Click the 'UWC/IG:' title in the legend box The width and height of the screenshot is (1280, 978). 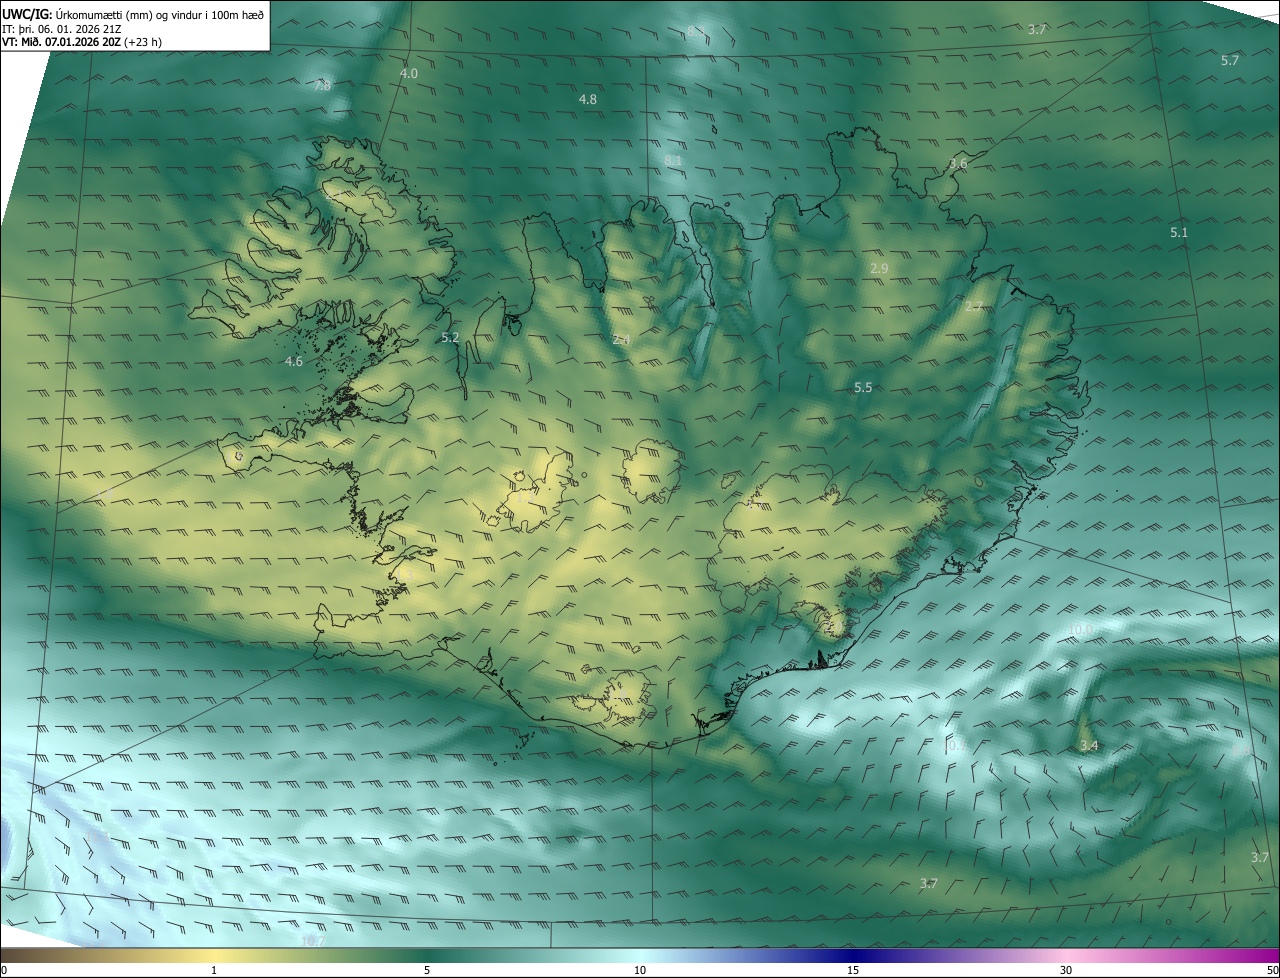pos(27,14)
